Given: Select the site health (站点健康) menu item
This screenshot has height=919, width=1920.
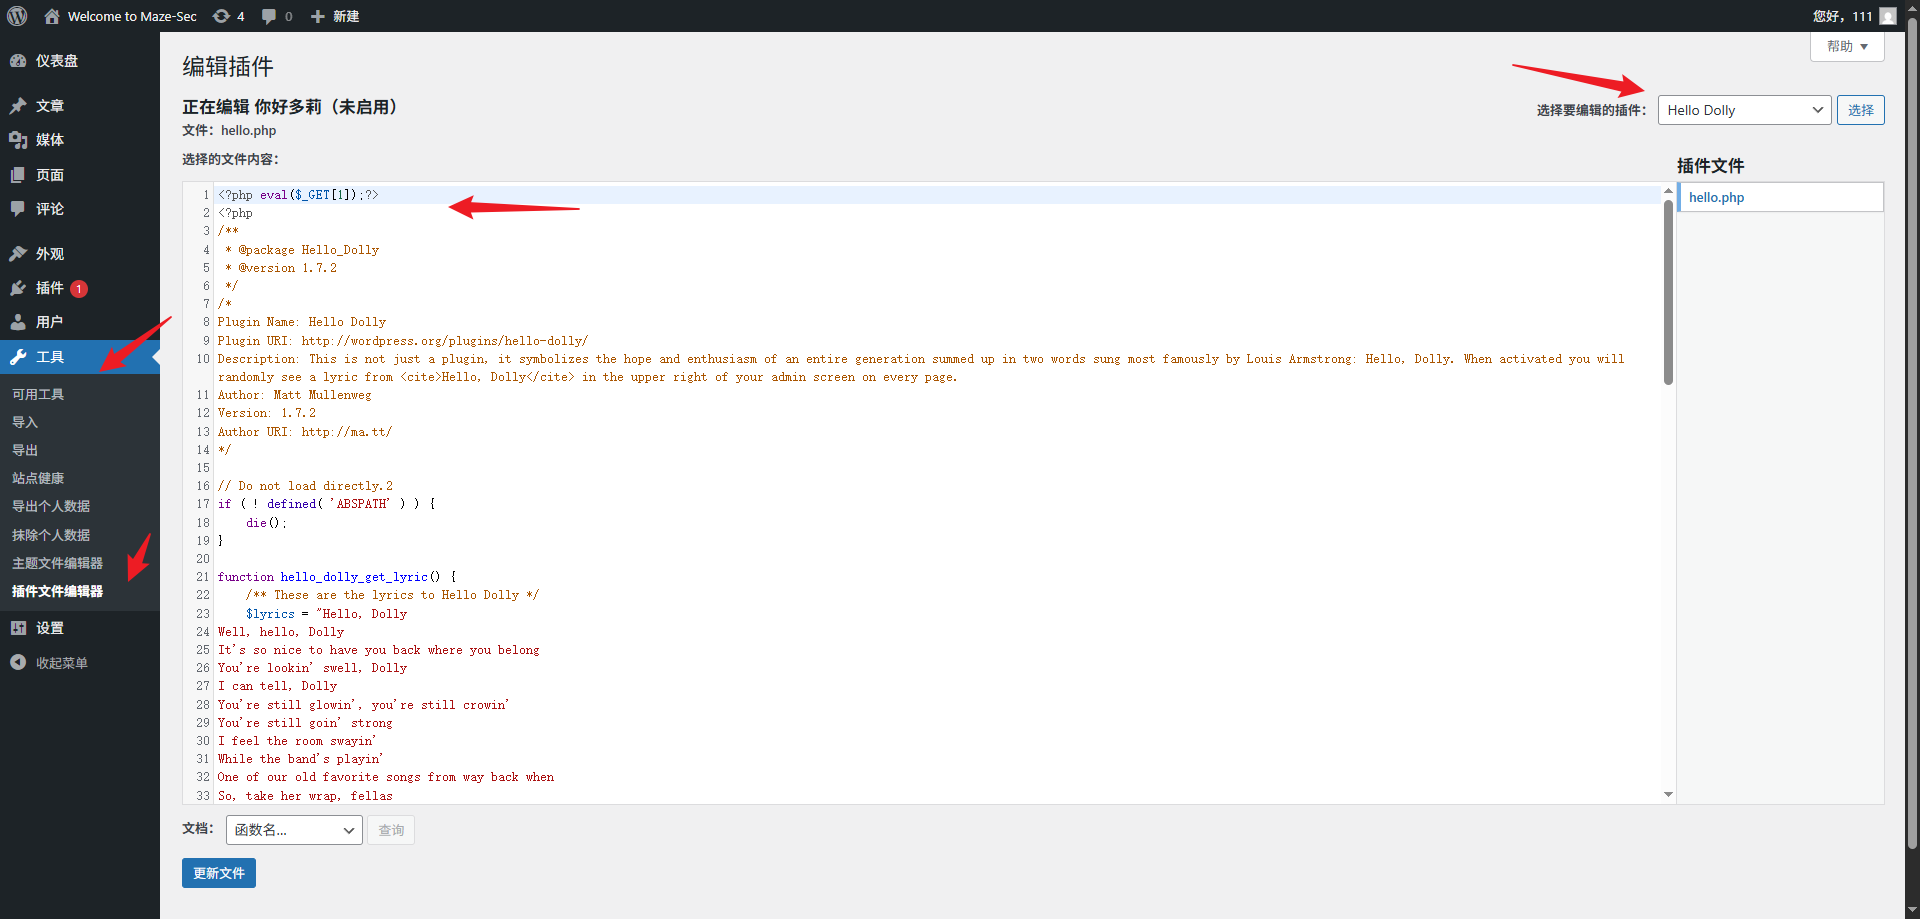Looking at the screenshot, I should 38,478.
